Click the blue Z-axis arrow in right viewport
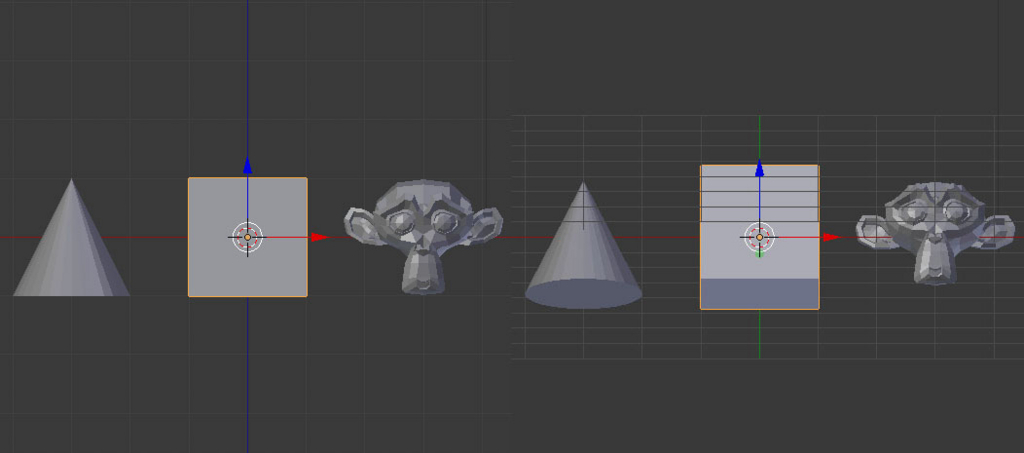The image size is (1024, 453). pyautogui.click(x=760, y=168)
